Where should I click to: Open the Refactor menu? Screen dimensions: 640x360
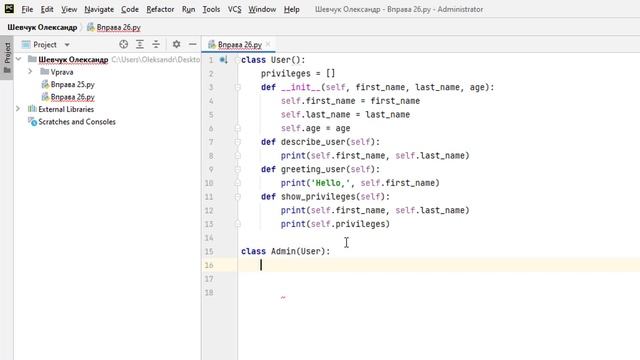(x=160, y=9)
